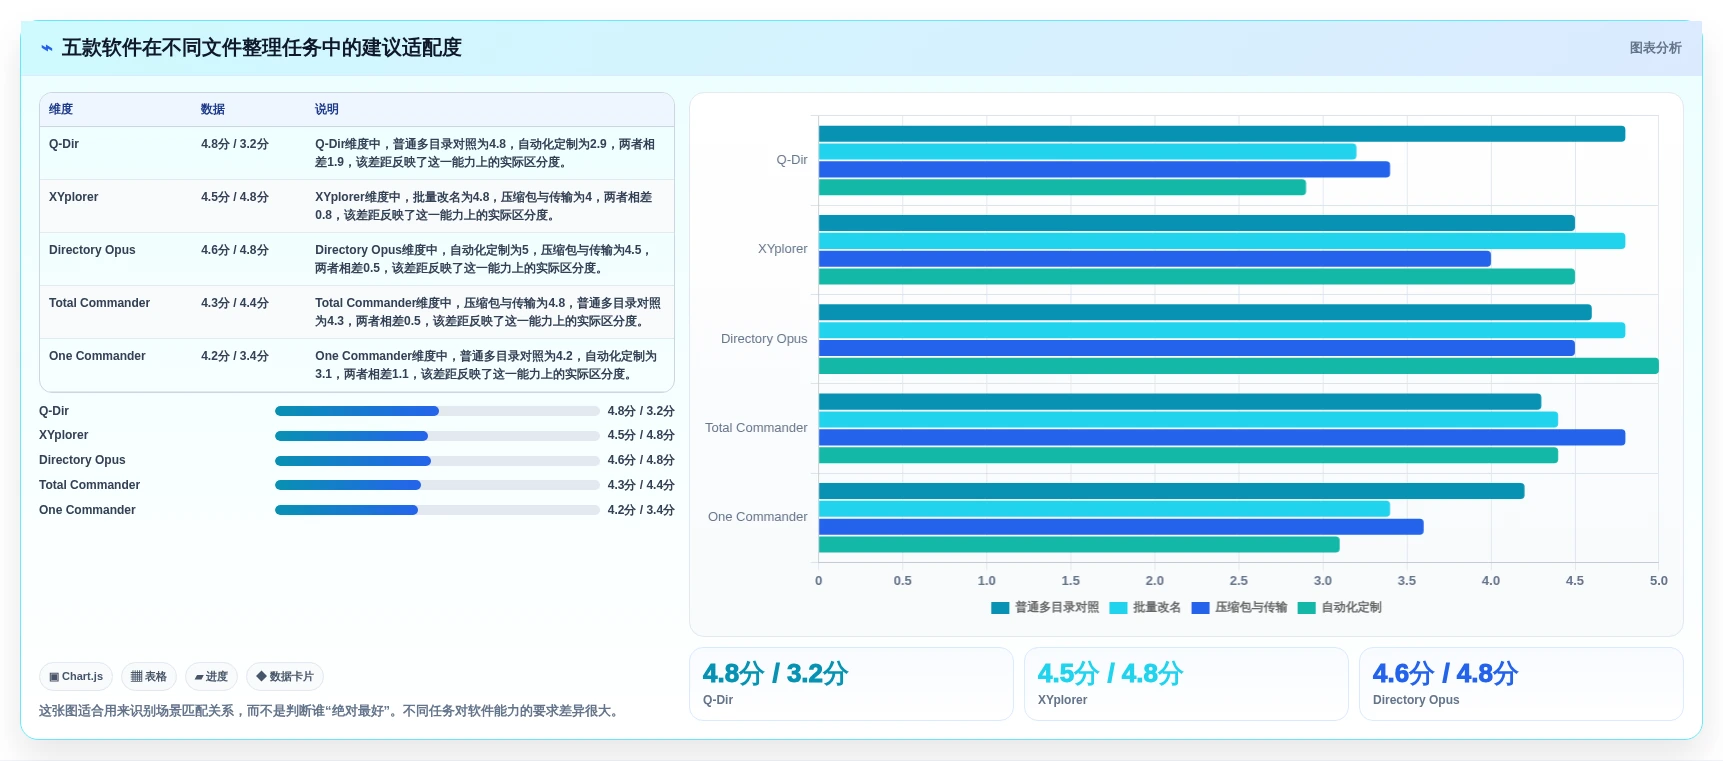Select the Total Commander table row name

[x=99, y=303]
